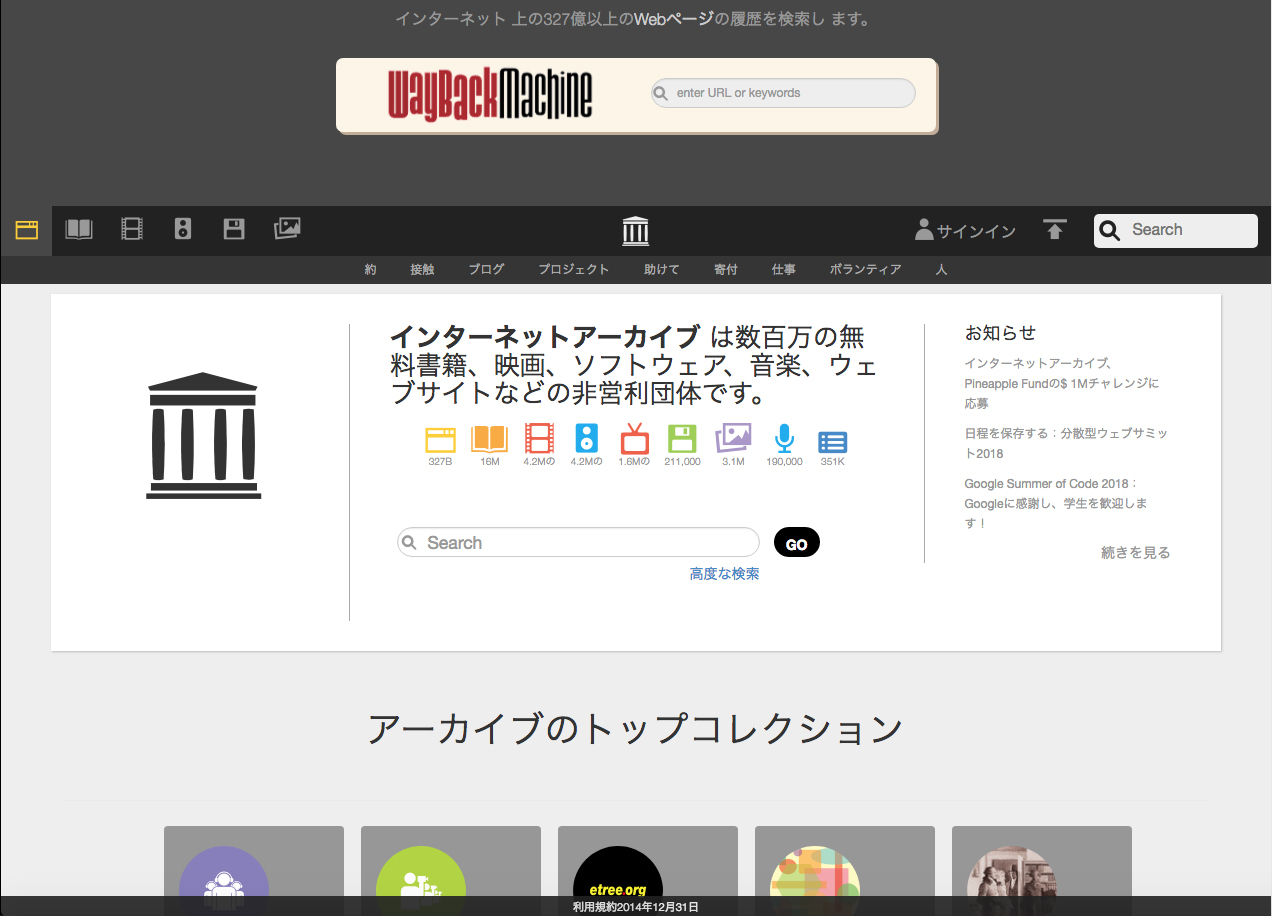Open the 人 menu item
1272x916 pixels.
[x=941, y=270]
